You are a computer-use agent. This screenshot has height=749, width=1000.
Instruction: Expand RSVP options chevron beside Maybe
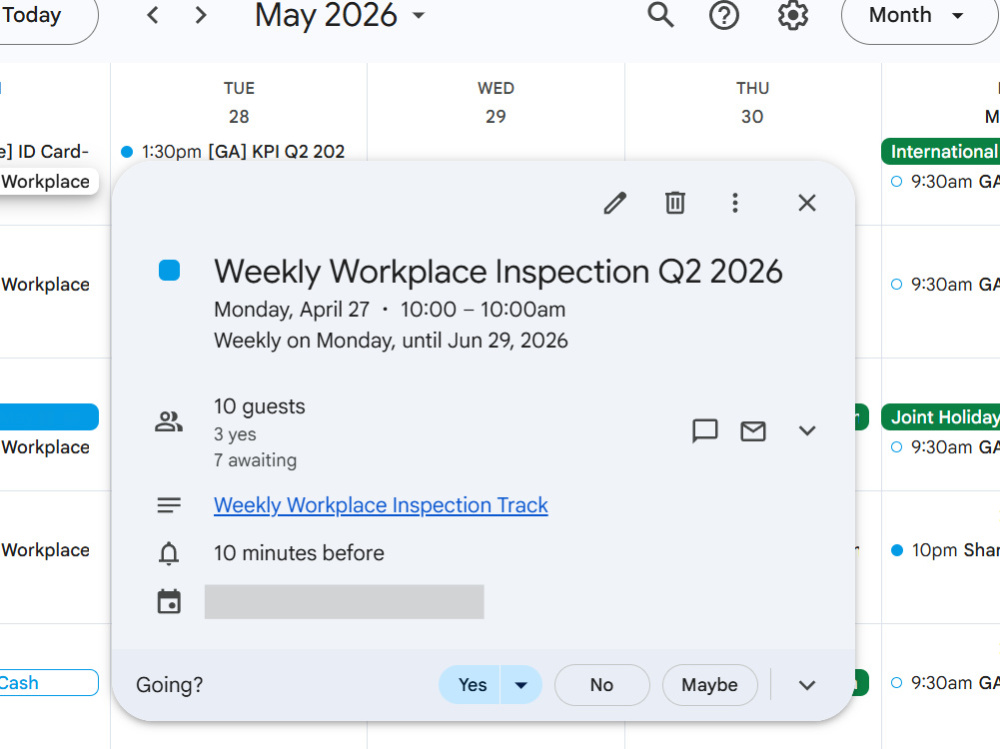[x=807, y=685]
